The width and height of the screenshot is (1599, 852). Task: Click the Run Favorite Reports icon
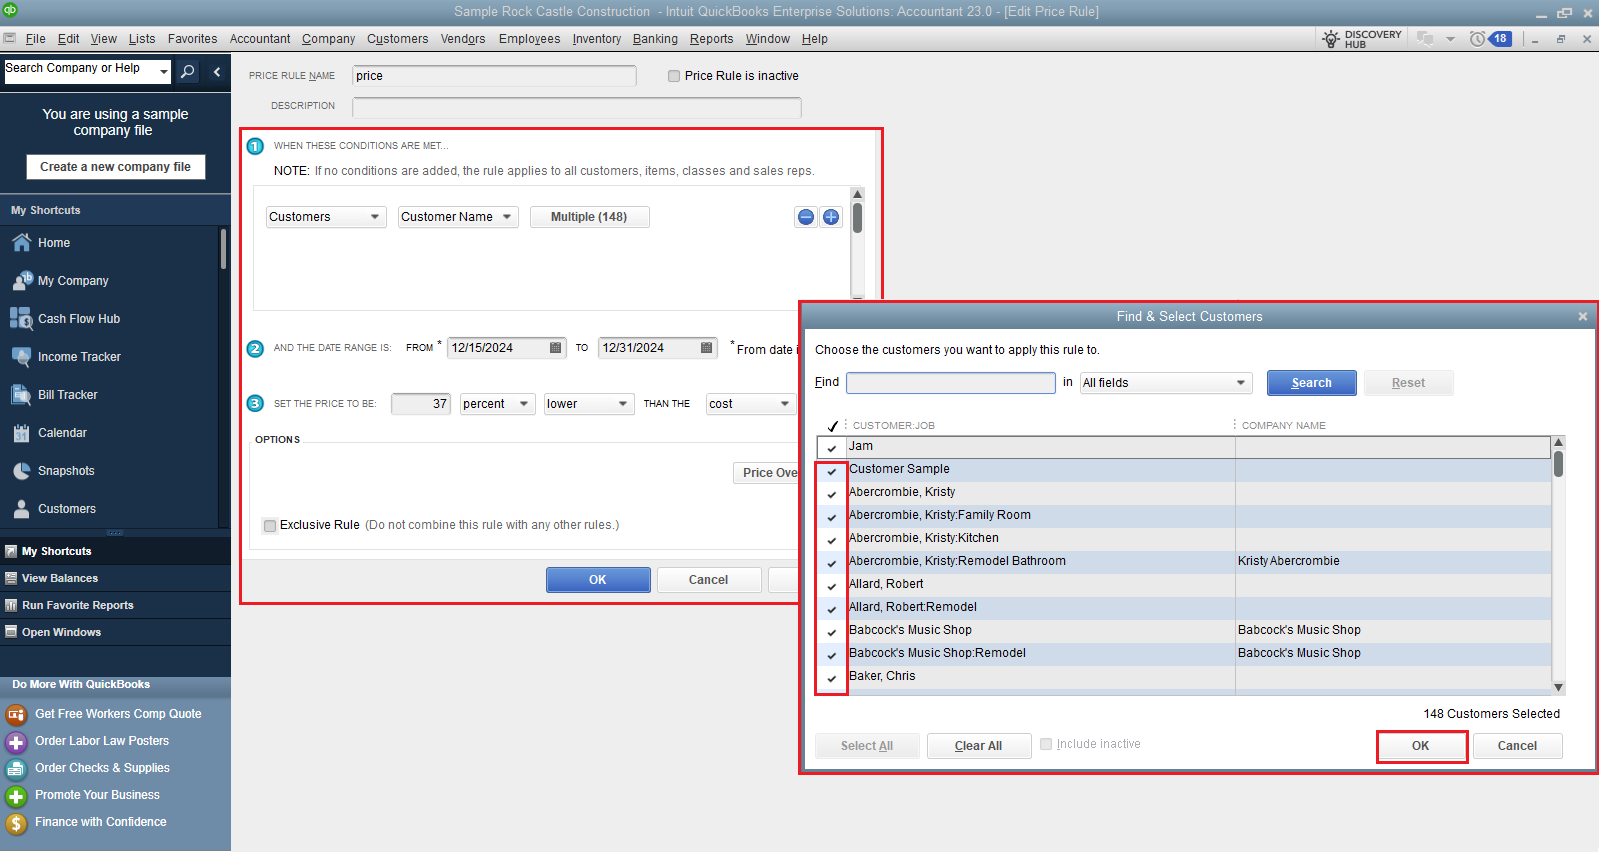(x=11, y=605)
